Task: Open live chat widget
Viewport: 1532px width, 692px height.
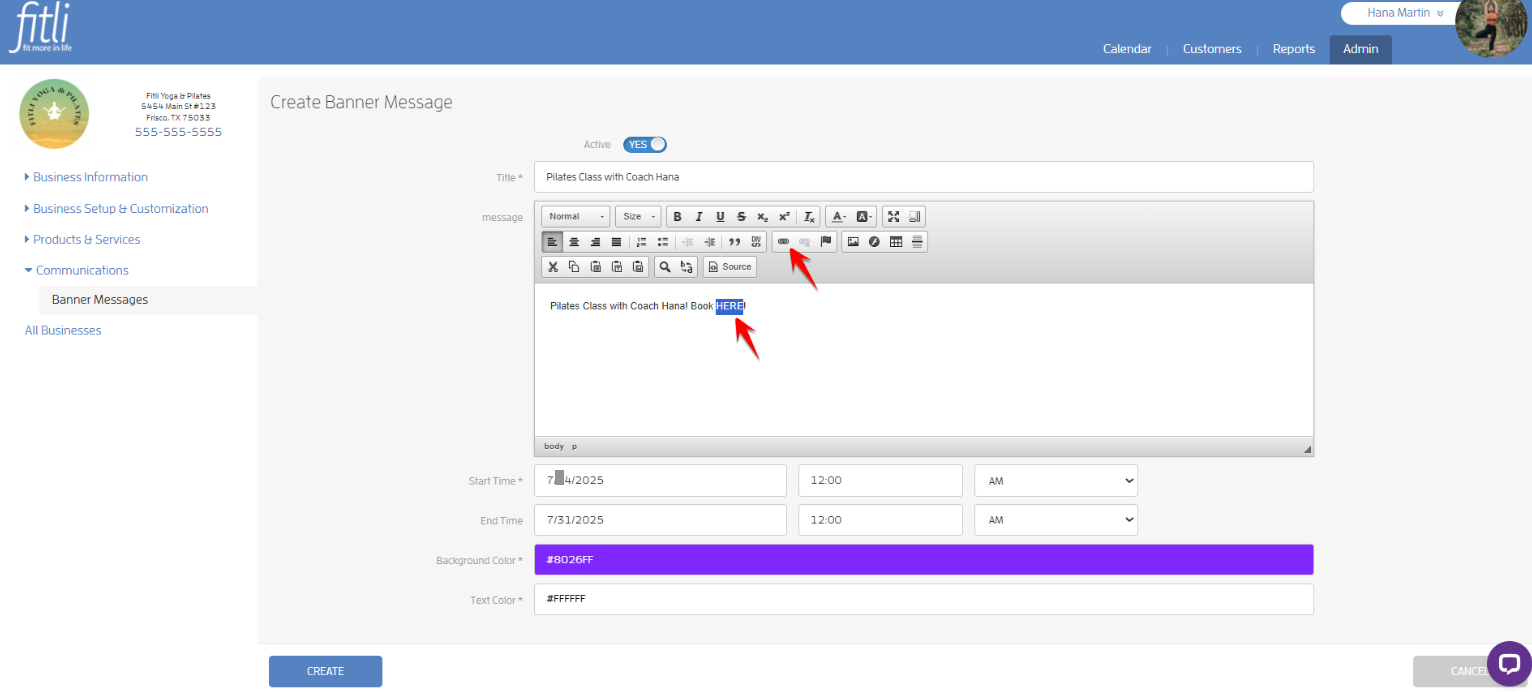Action: point(1509,663)
